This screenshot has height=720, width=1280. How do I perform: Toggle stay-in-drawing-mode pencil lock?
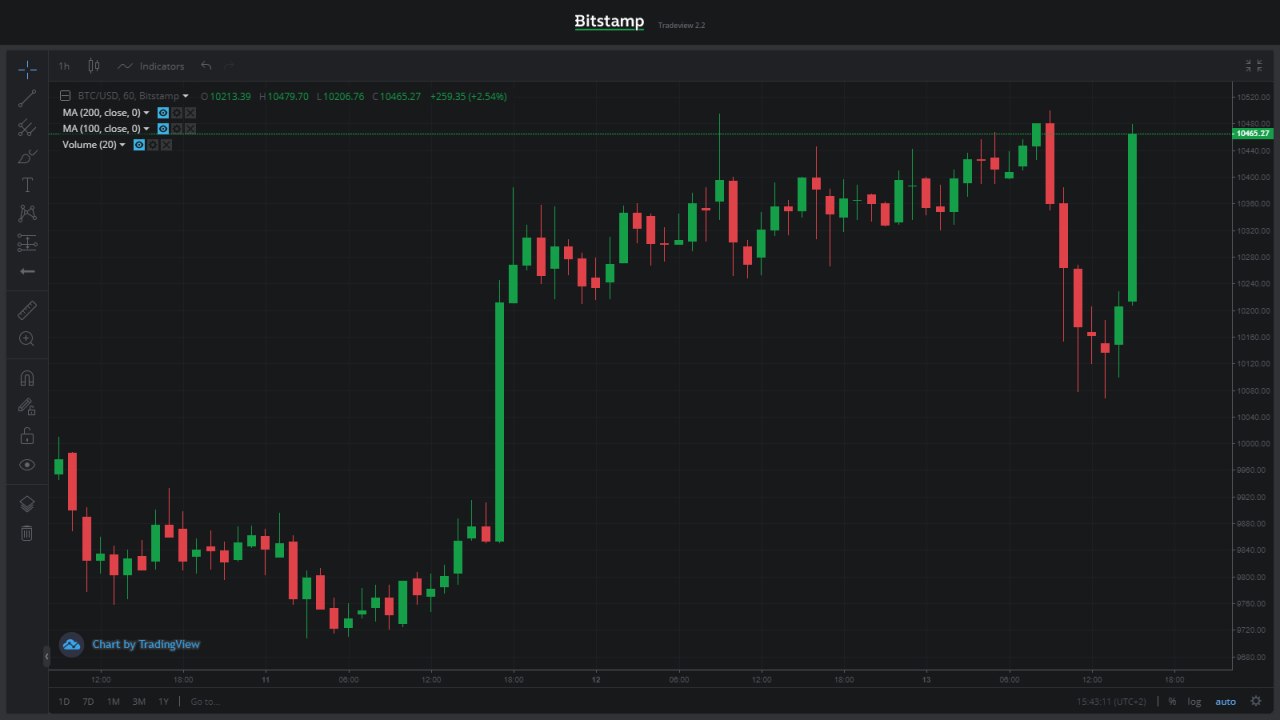[x=27, y=407]
